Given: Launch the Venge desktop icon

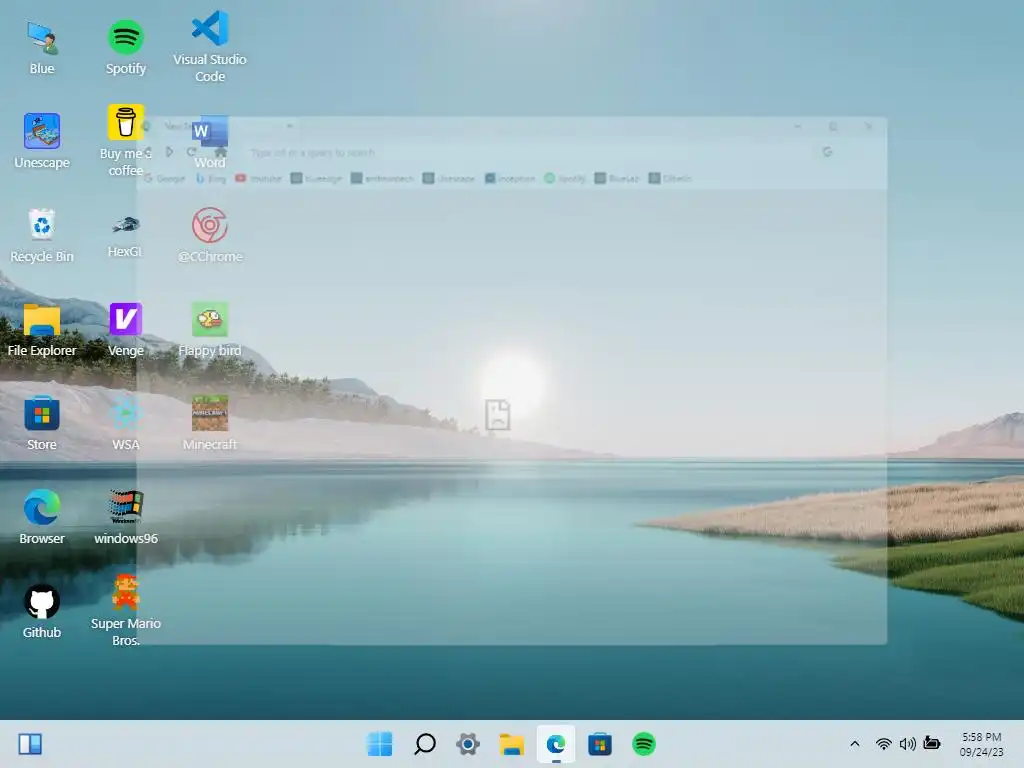Looking at the screenshot, I should point(125,329).
